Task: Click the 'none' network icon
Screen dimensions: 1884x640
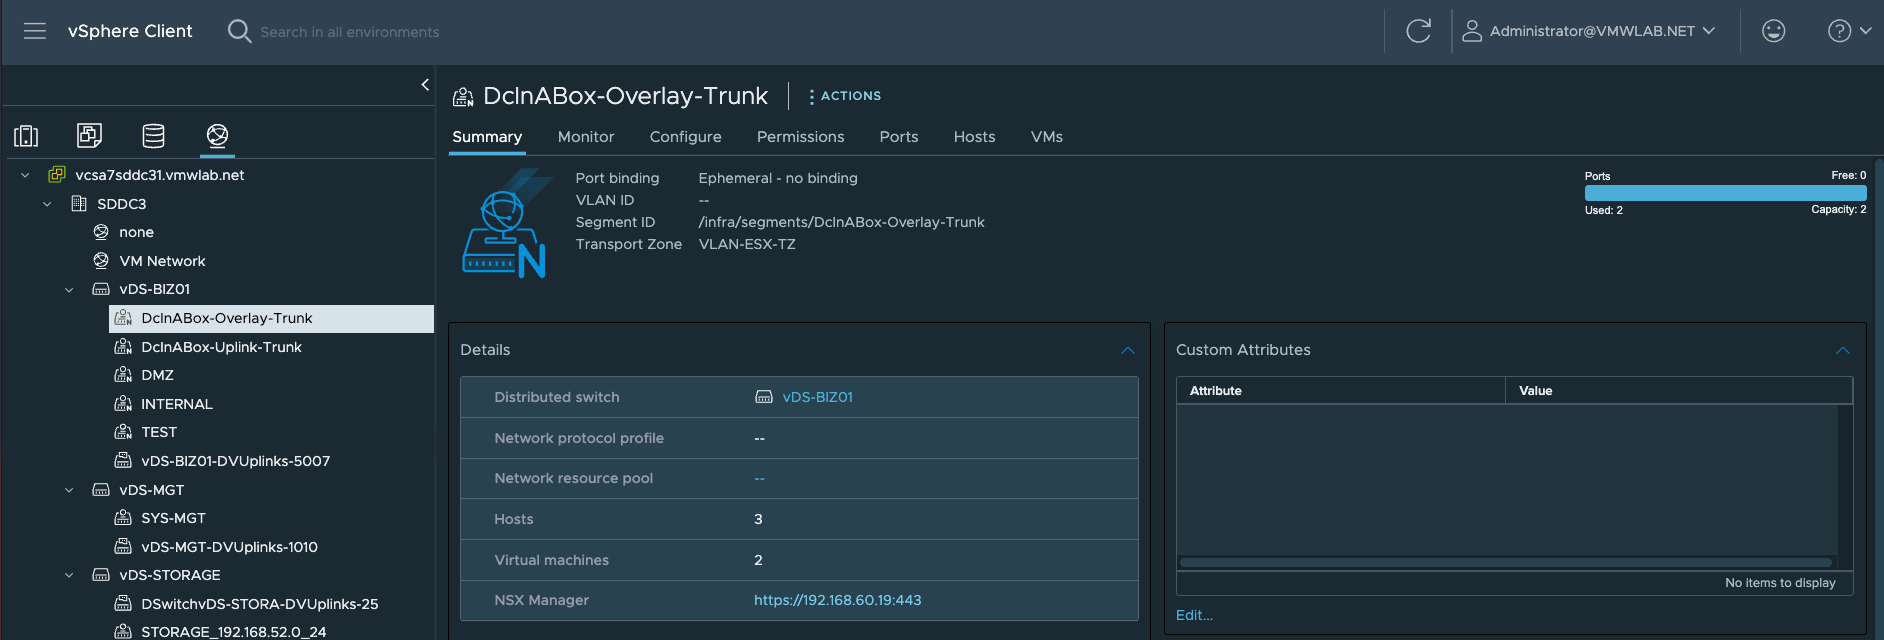Action: pos(101,232)
